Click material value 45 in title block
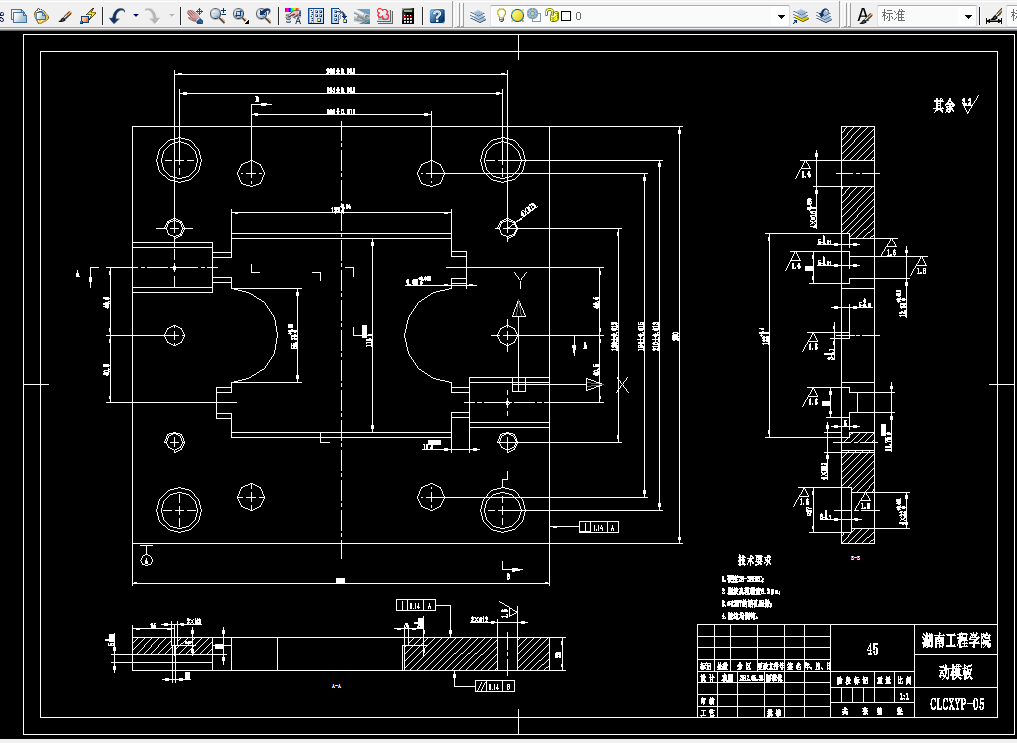1017x743 pixels. (x=872, y=649)
